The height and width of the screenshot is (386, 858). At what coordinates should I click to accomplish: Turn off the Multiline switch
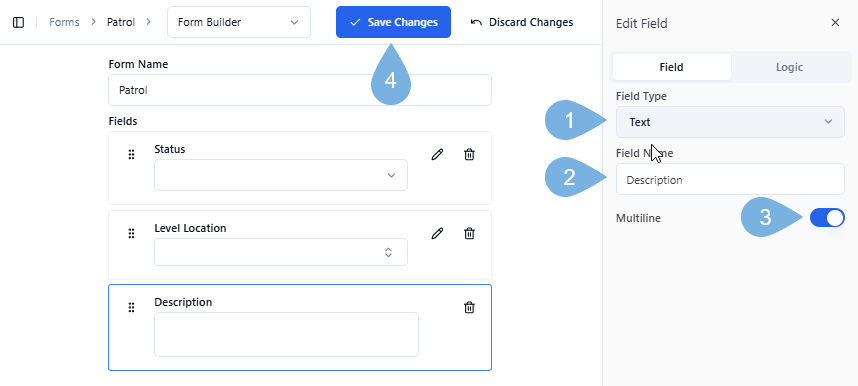(827, 218)
